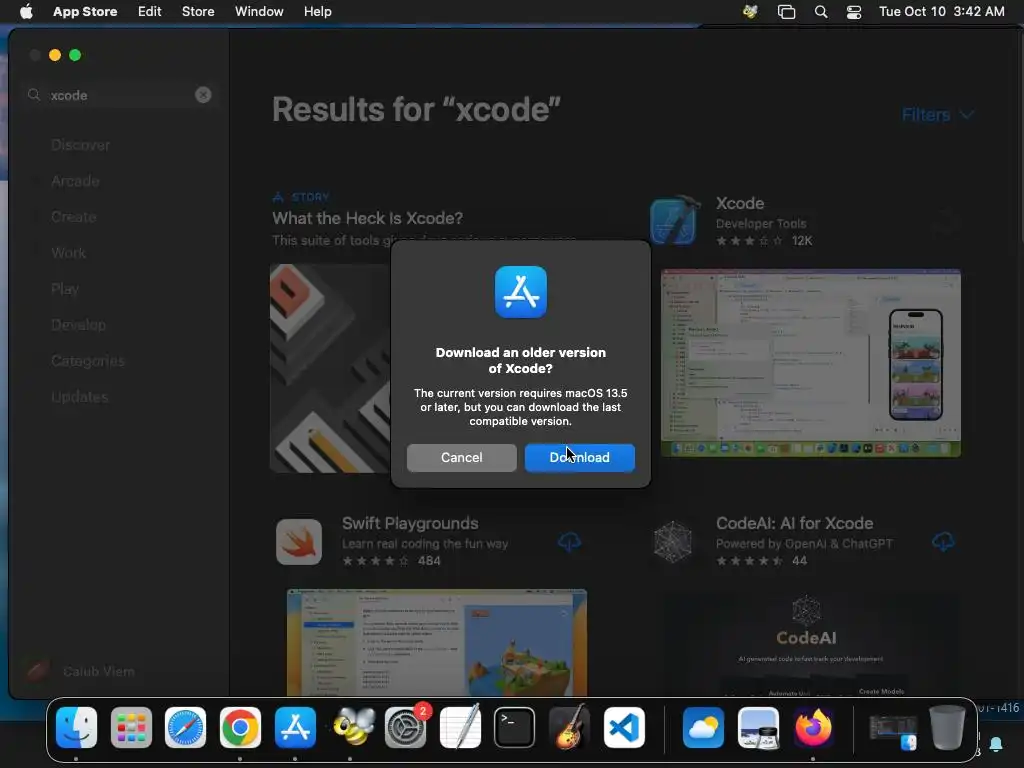The image size is (1024, 768).
Task: Click the notification bell icon
Action: [x=997, y=744]
